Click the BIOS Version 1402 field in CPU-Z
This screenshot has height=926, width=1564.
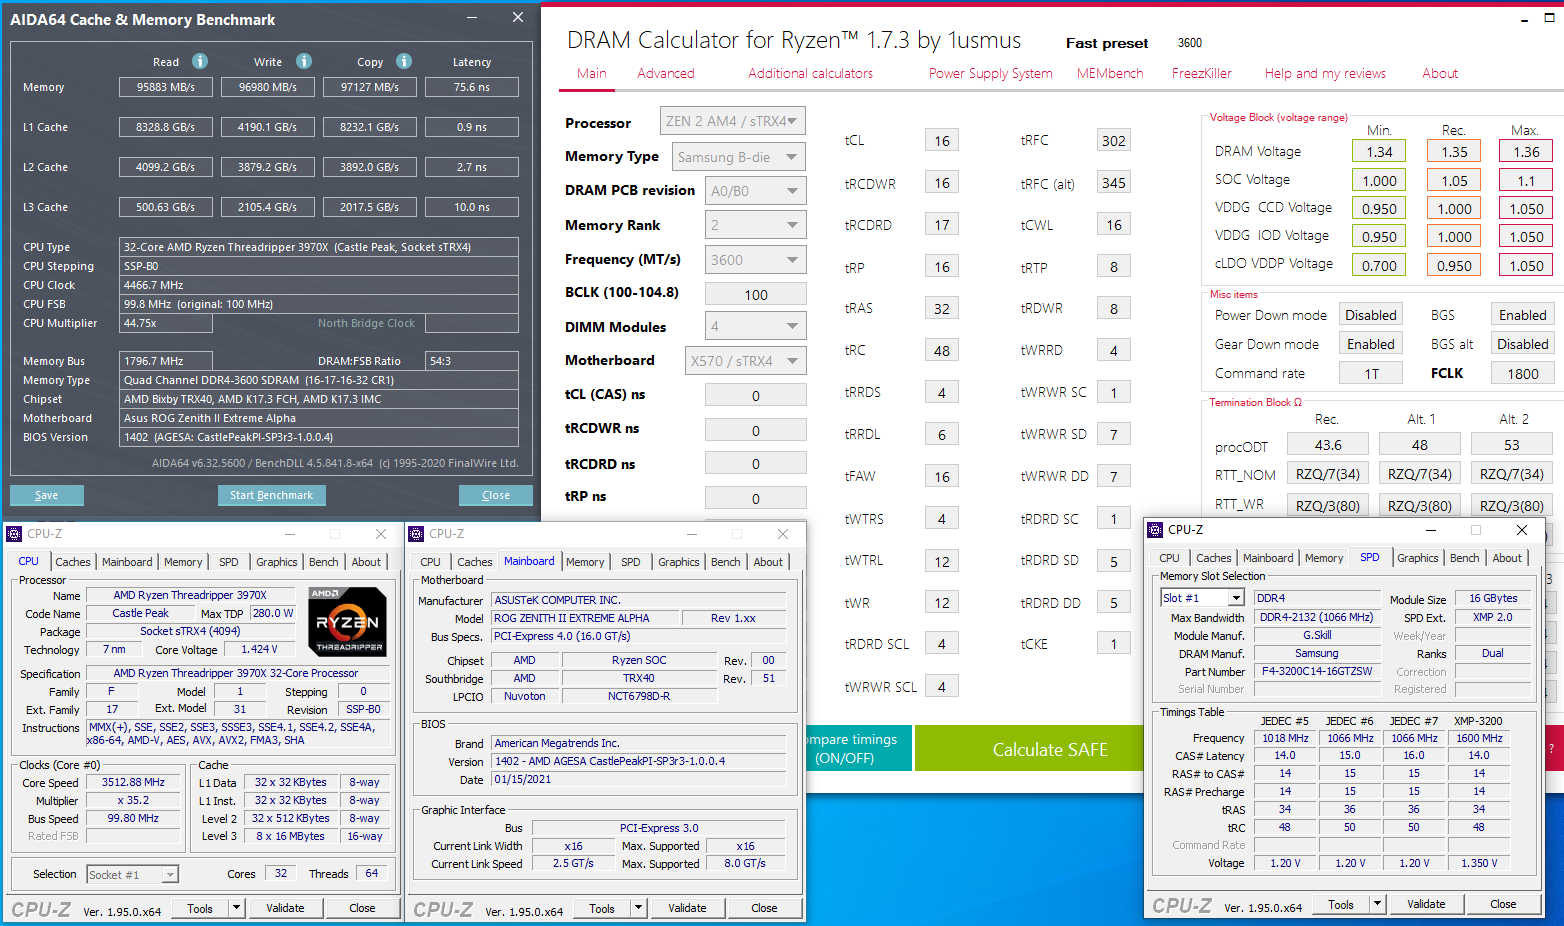[639, 761]
